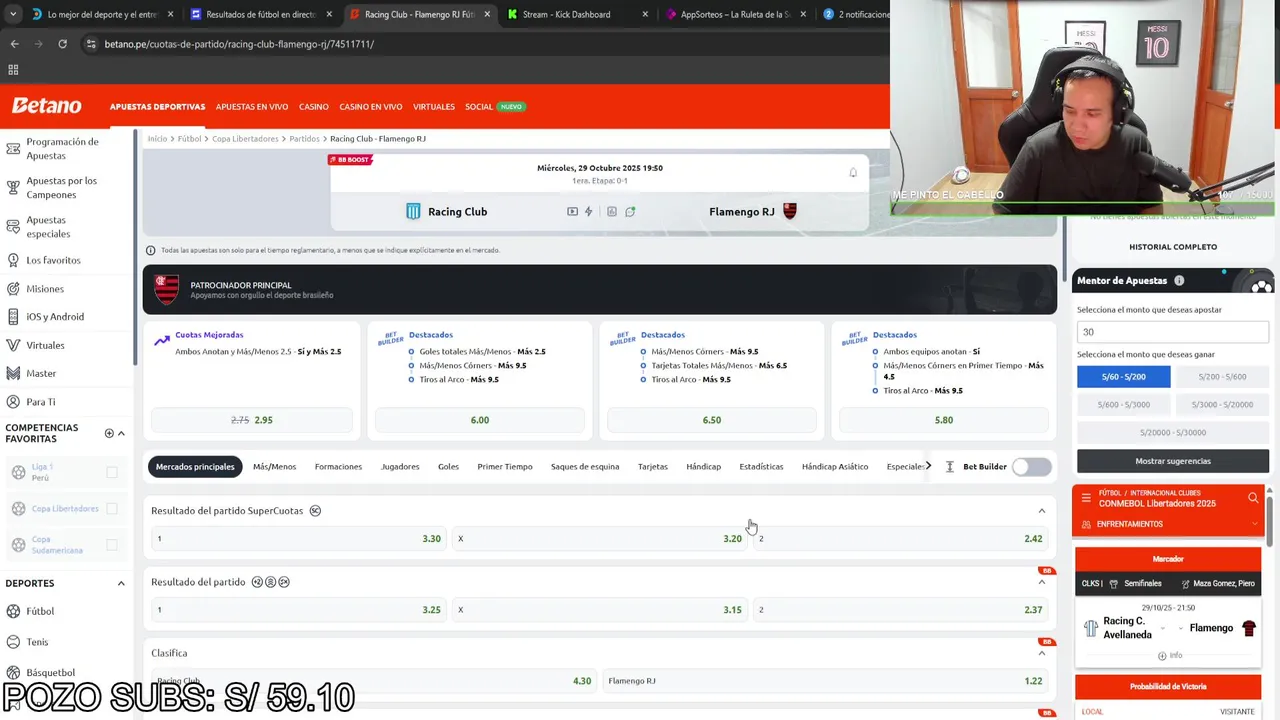Open Virtuales in the sidebar
This screenshot has width=1280, height=720.
point(45,345)
